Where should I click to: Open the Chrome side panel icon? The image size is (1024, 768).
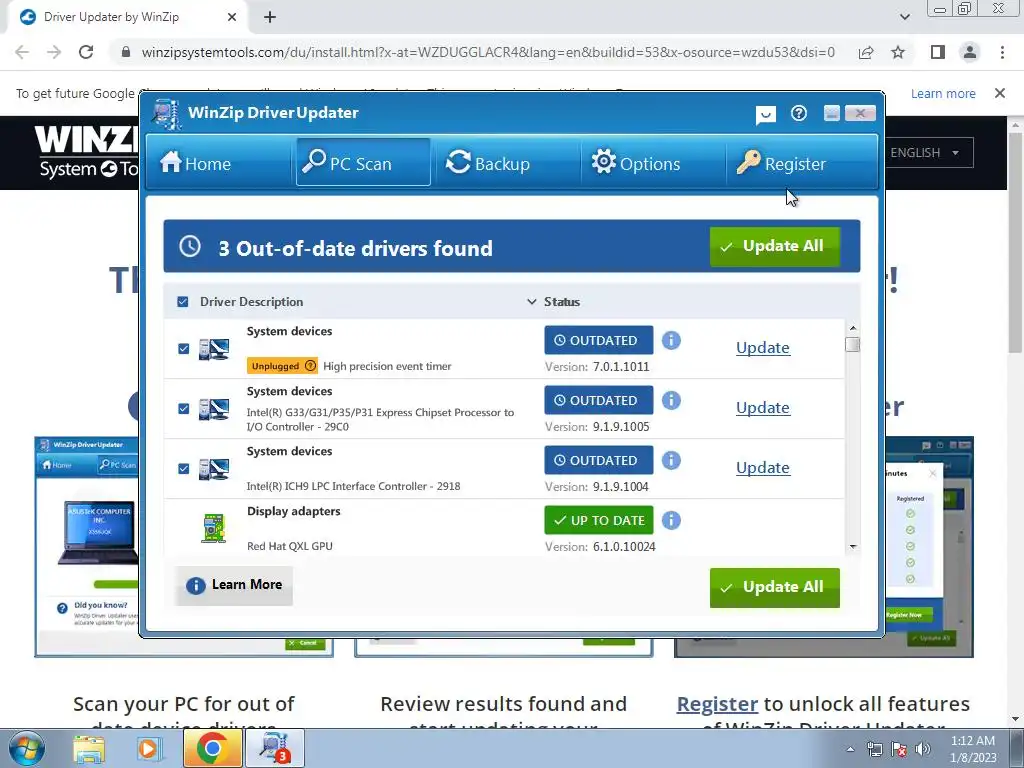coord(938,52)
